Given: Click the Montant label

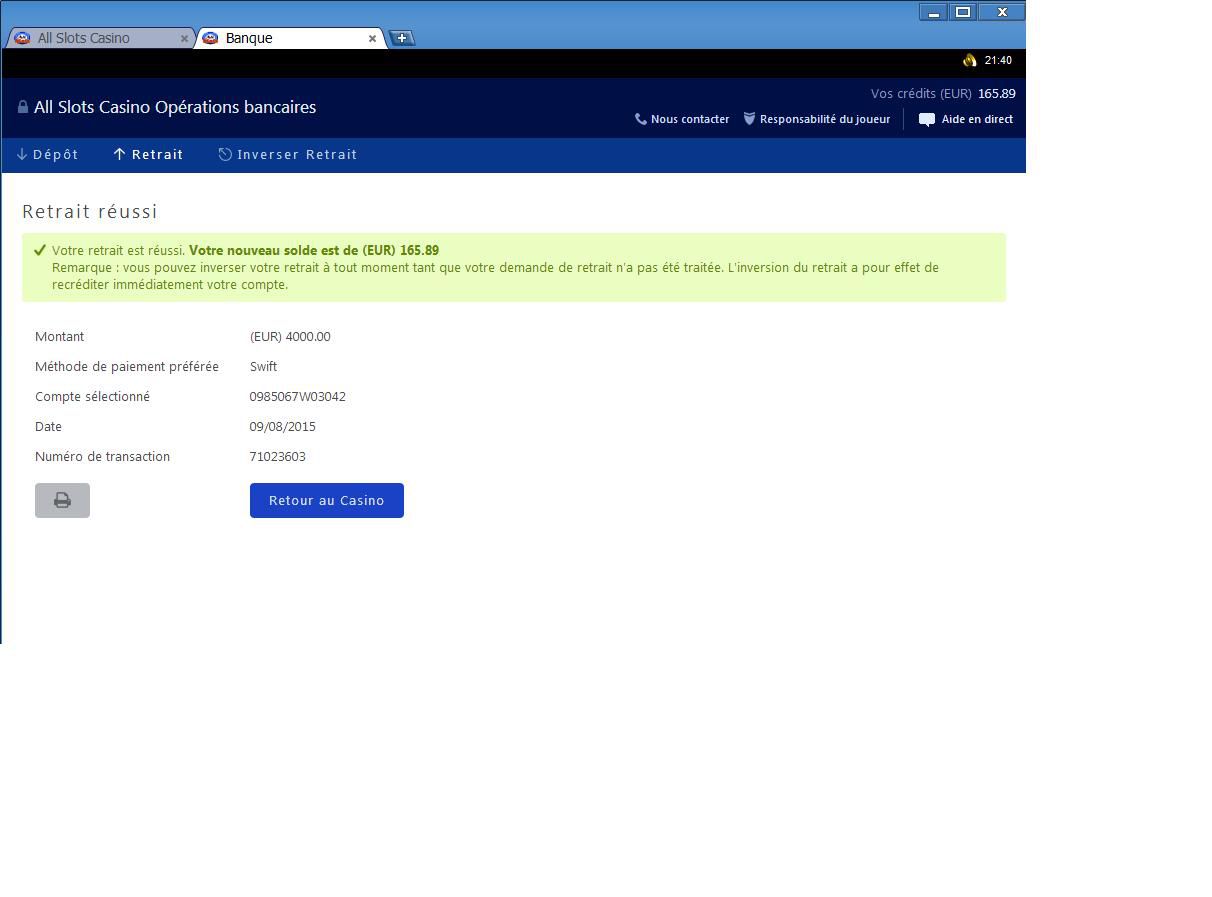Looking at the screenshot, I should pos(59,336).
